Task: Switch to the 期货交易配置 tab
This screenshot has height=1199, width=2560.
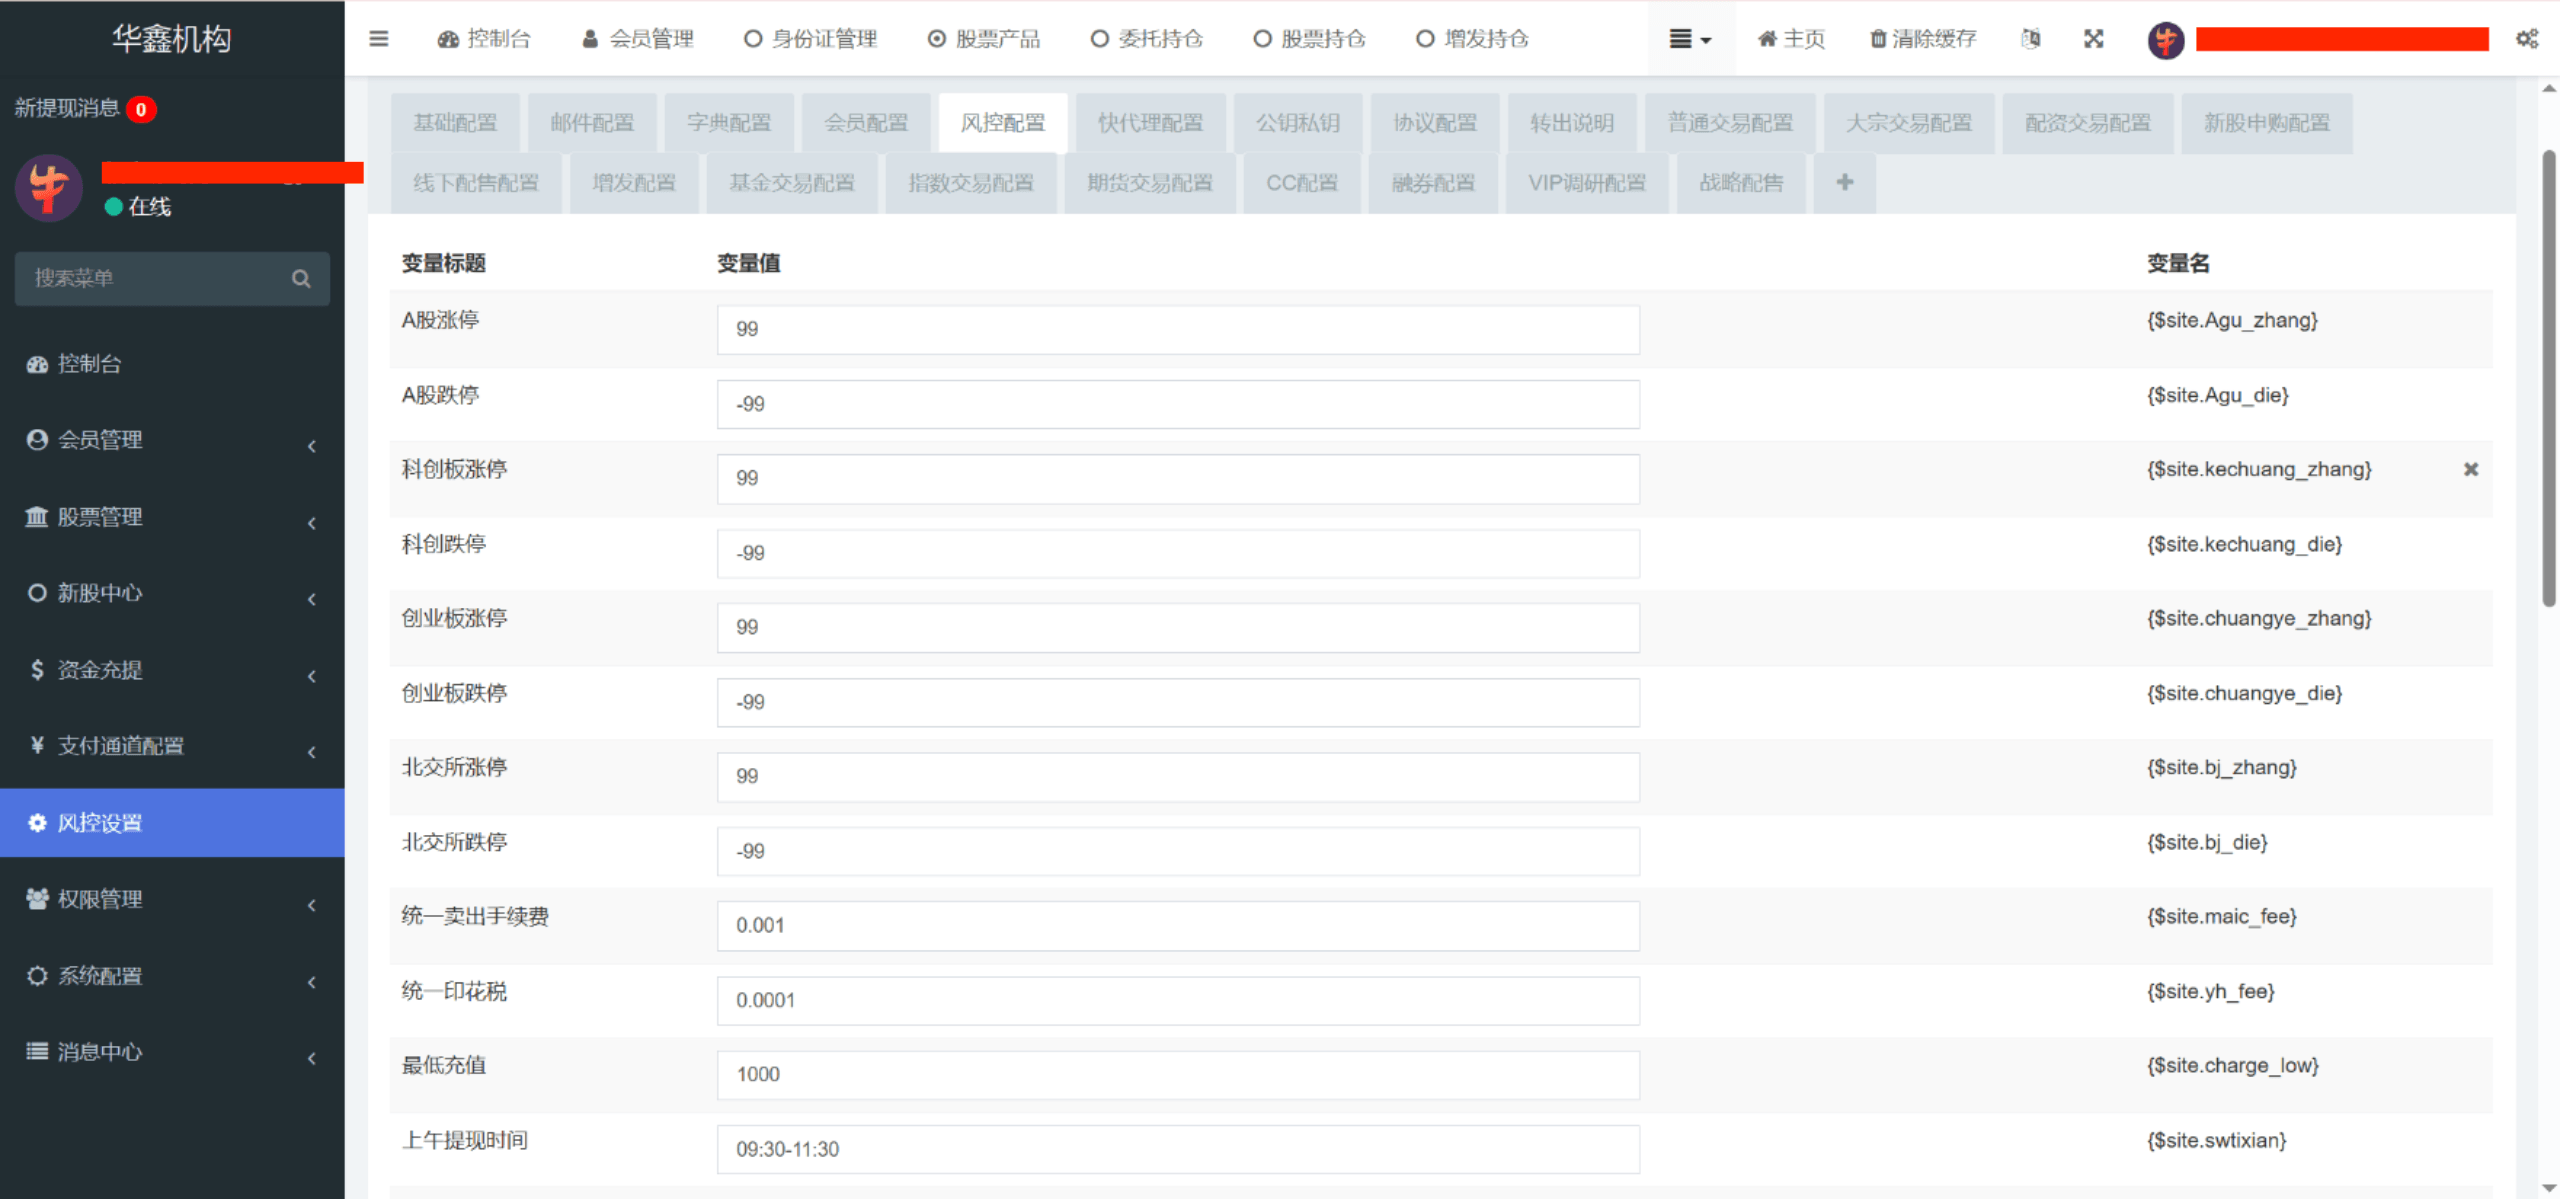Action: [1149, 182]
